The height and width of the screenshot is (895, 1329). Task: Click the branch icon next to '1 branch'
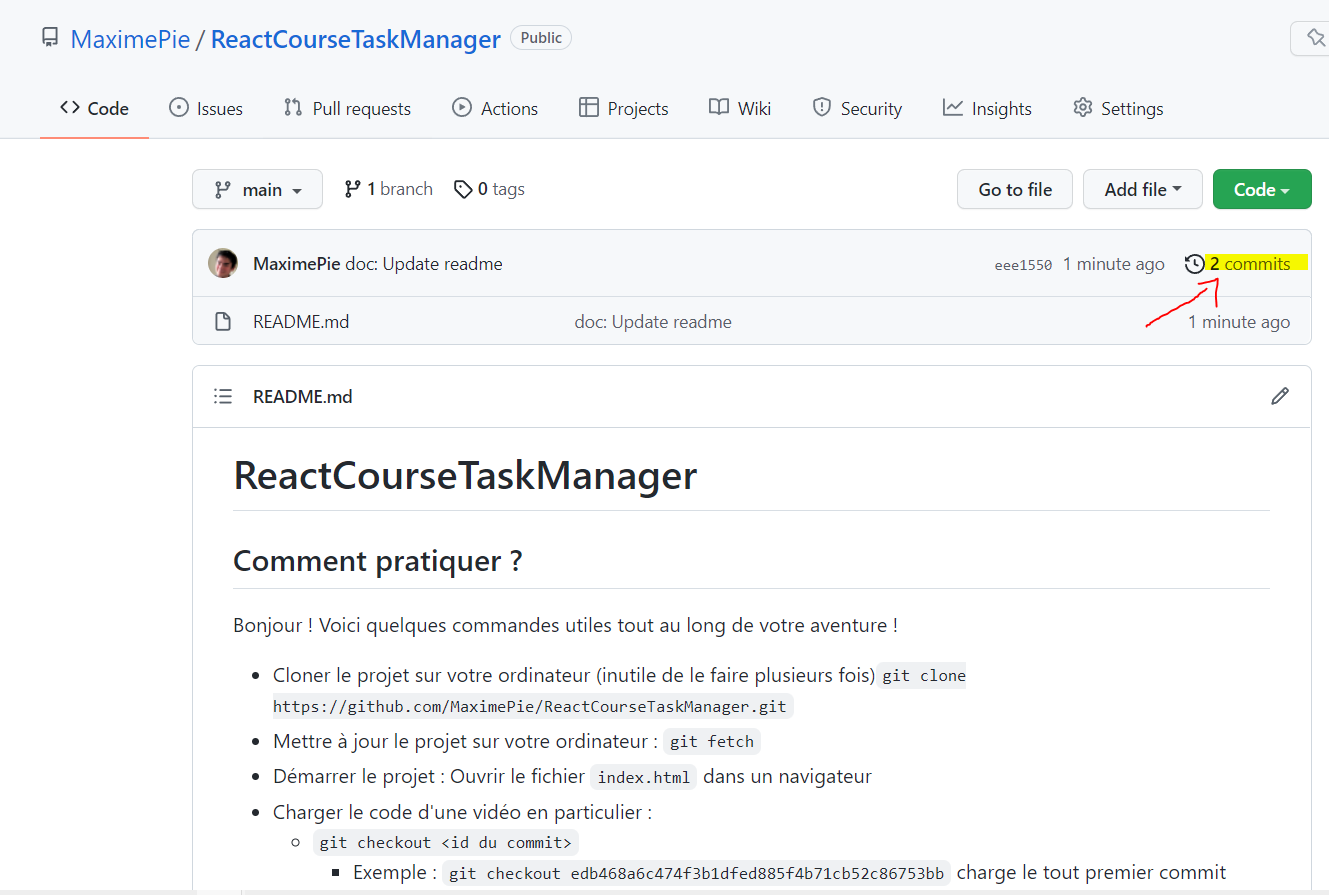352,188
